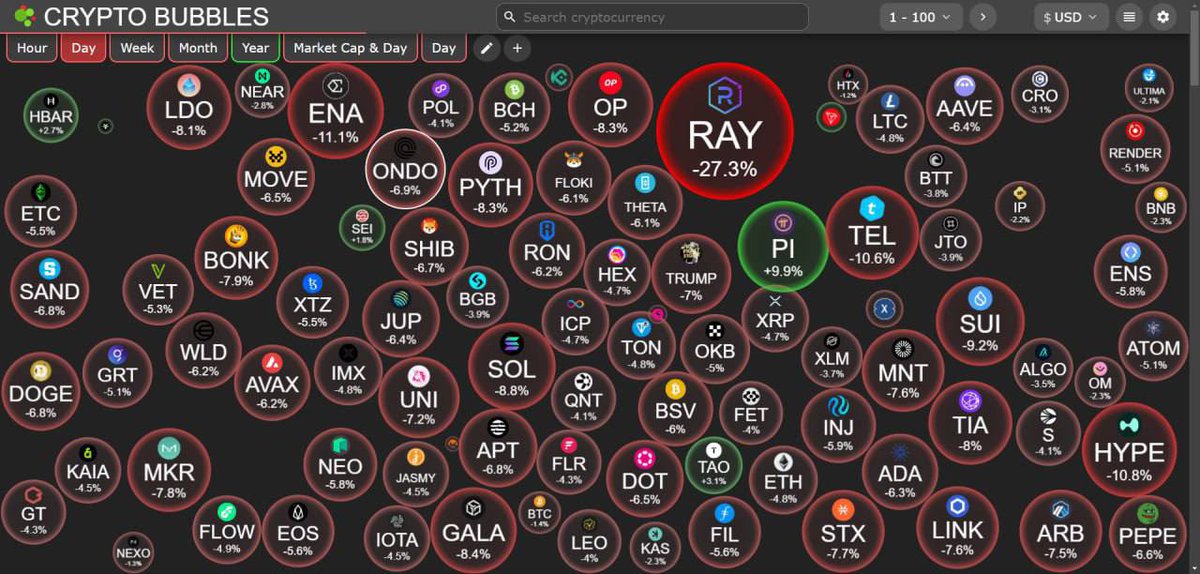Click the CRYPTO BUBBLES title
1200x574 pixels.
(x=157, y=17)
